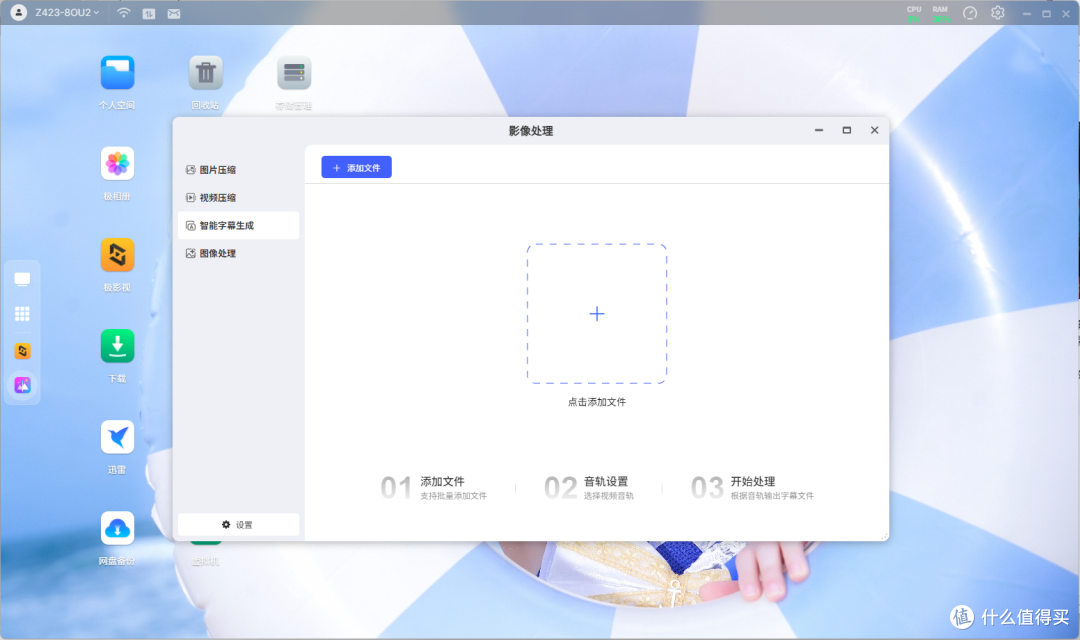This screenshot has width=1080, height=640.
Task: Launch the 极相册 photo album app
Action: coord(117,164)
